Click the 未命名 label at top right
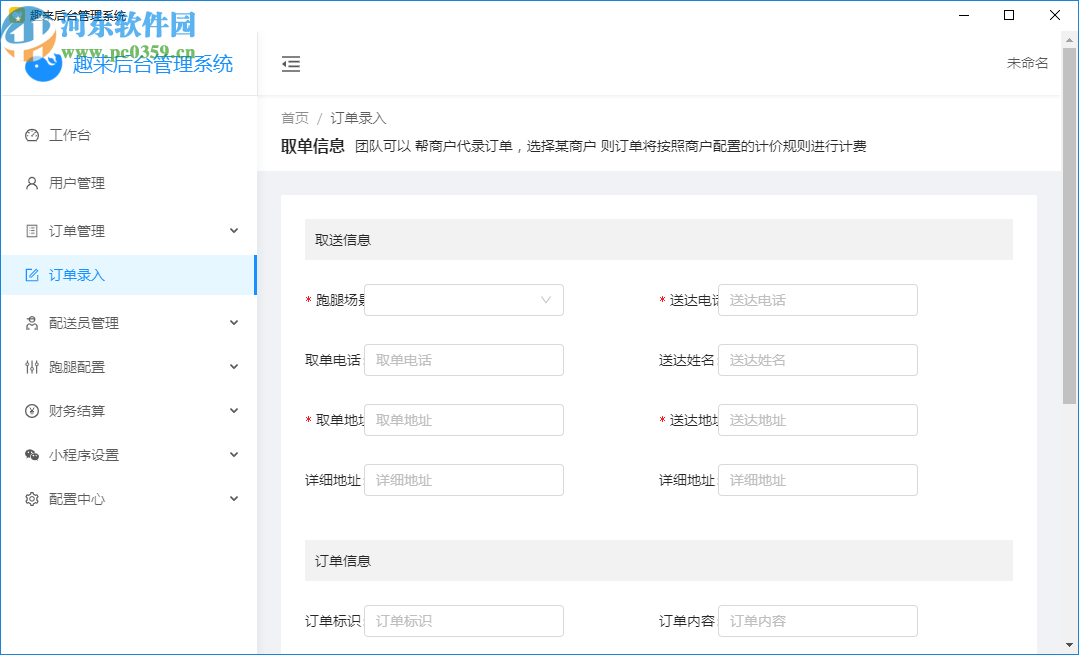 (1027, 62)
